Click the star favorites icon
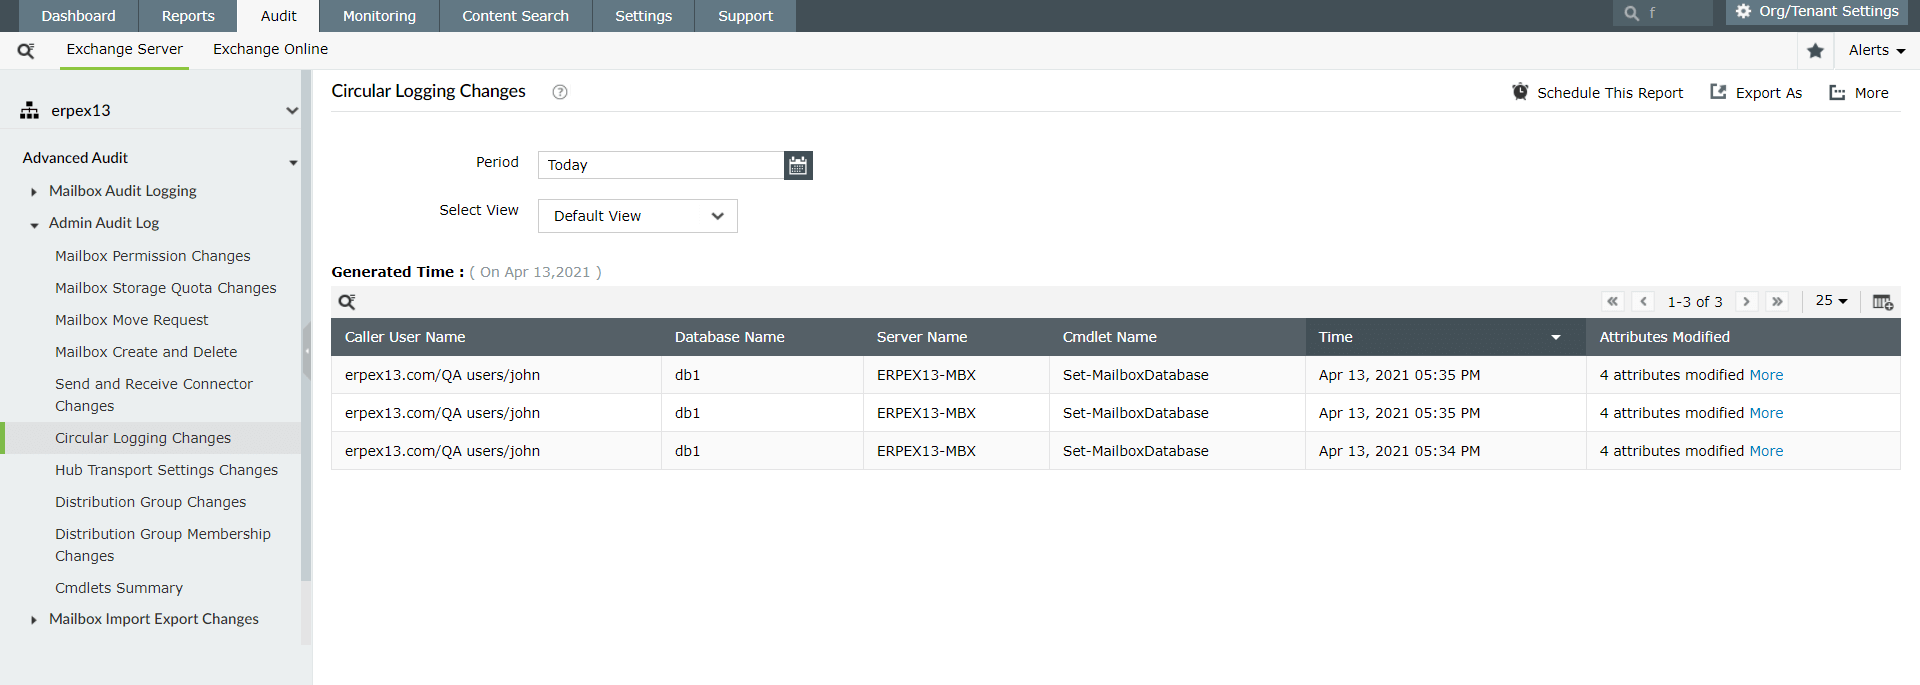Screen dimensions: 1920x685 (1815, 51)
